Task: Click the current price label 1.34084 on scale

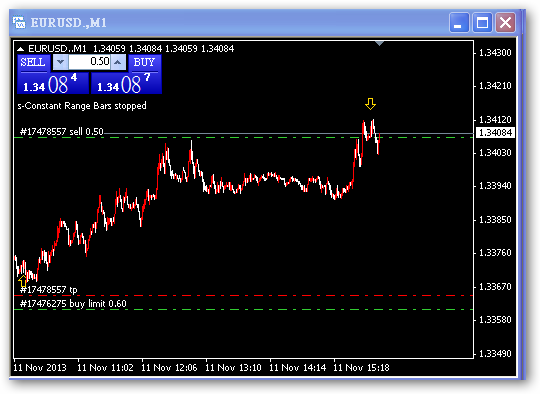Action: pyautogui.click(x=495, y=133)
